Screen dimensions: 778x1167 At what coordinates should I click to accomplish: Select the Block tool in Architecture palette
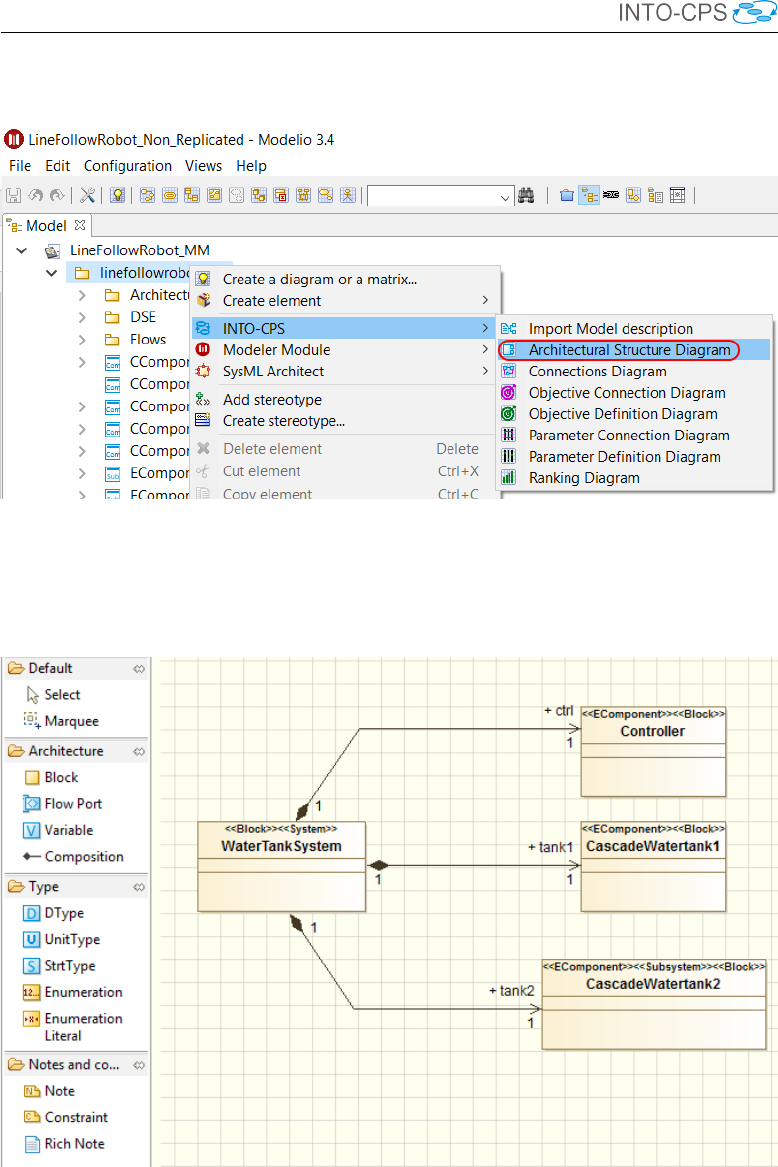pyautogui.click(x=60, y=777)
